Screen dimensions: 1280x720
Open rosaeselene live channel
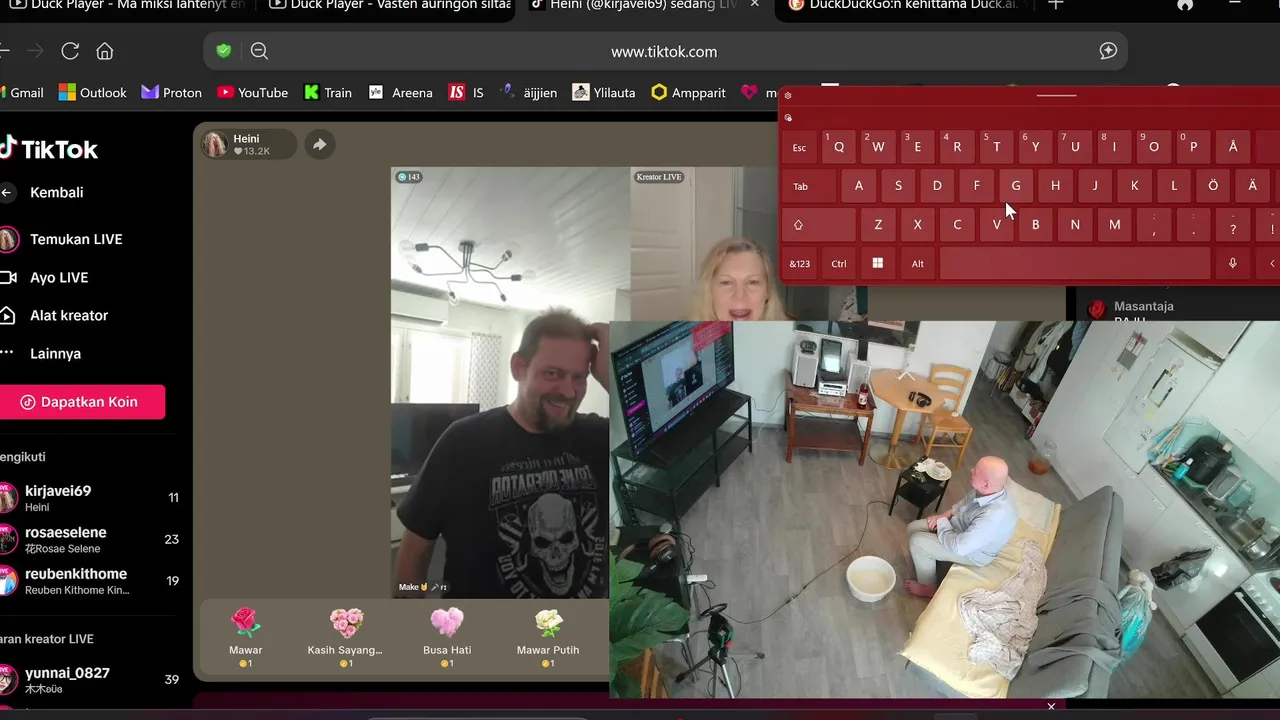point(90,540)
